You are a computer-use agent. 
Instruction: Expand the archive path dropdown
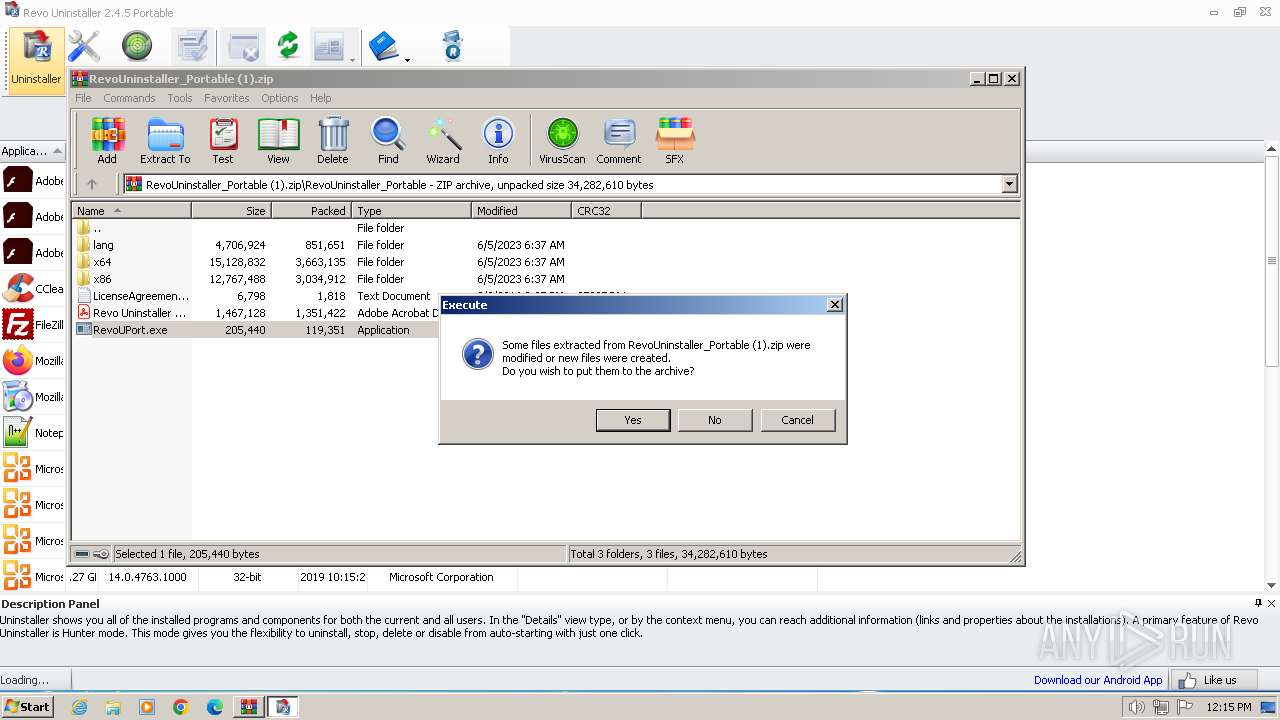pyautogui.click(x=1009, y=184)
